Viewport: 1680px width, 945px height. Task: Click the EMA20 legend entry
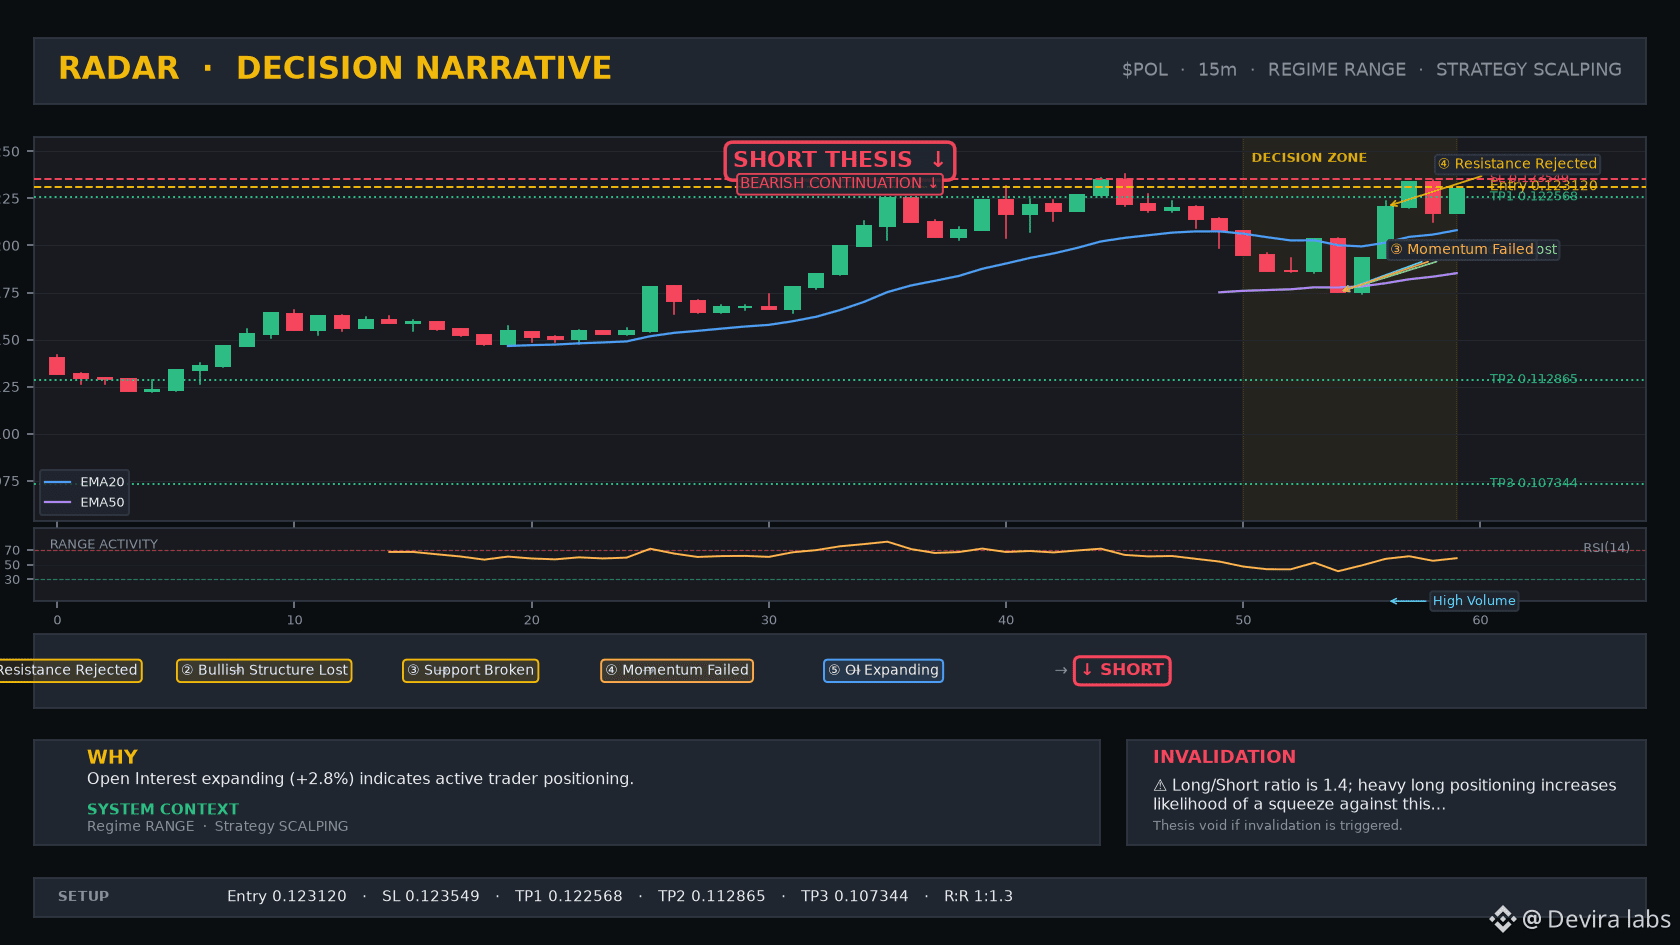(x=85, y=482)
